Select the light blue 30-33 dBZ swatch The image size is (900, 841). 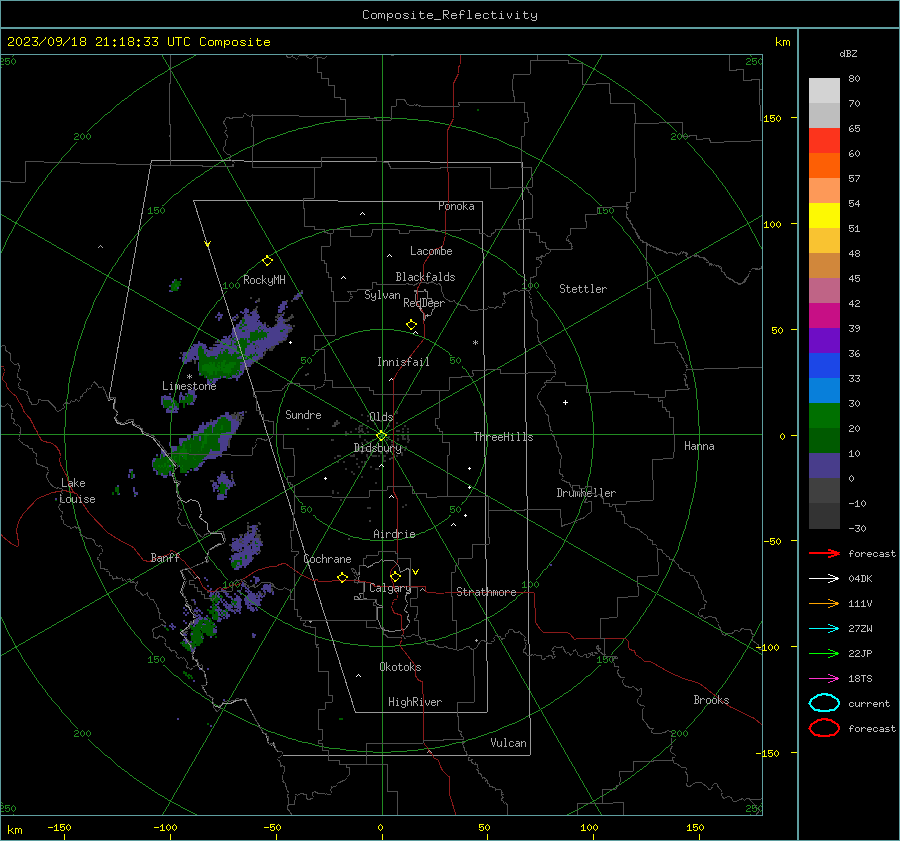pyautogui.click(x=824, y=391)
